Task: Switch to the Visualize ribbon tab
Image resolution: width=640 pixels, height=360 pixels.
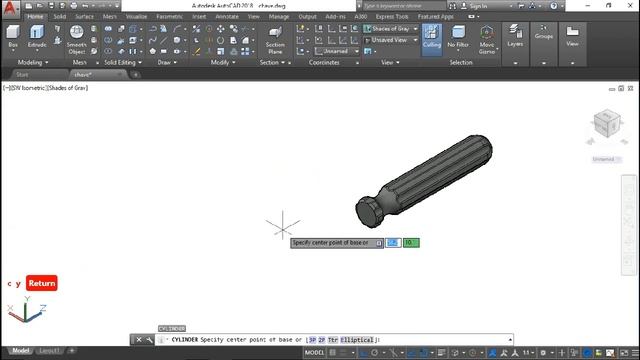Action: (x=136, y=16)
